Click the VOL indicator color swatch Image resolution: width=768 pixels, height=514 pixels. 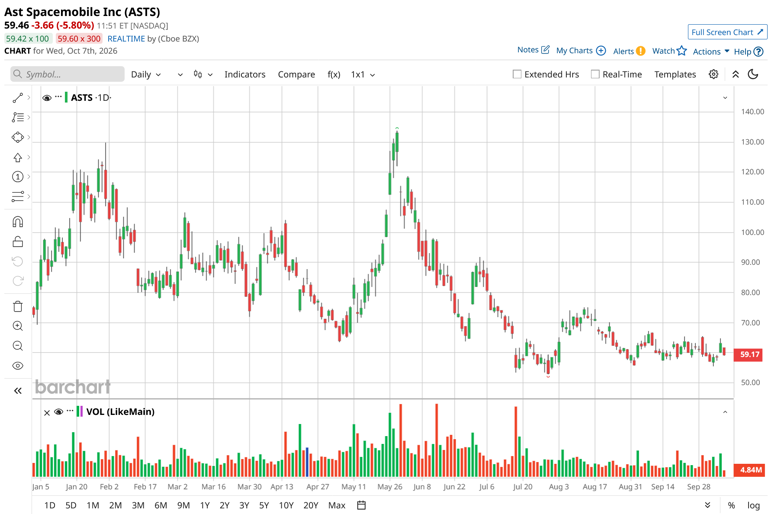(79, 412)
